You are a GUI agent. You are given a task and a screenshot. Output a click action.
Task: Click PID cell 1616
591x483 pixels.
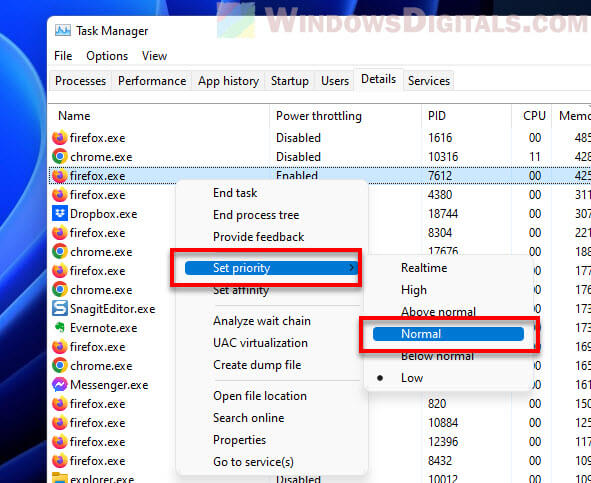(439, 138)
